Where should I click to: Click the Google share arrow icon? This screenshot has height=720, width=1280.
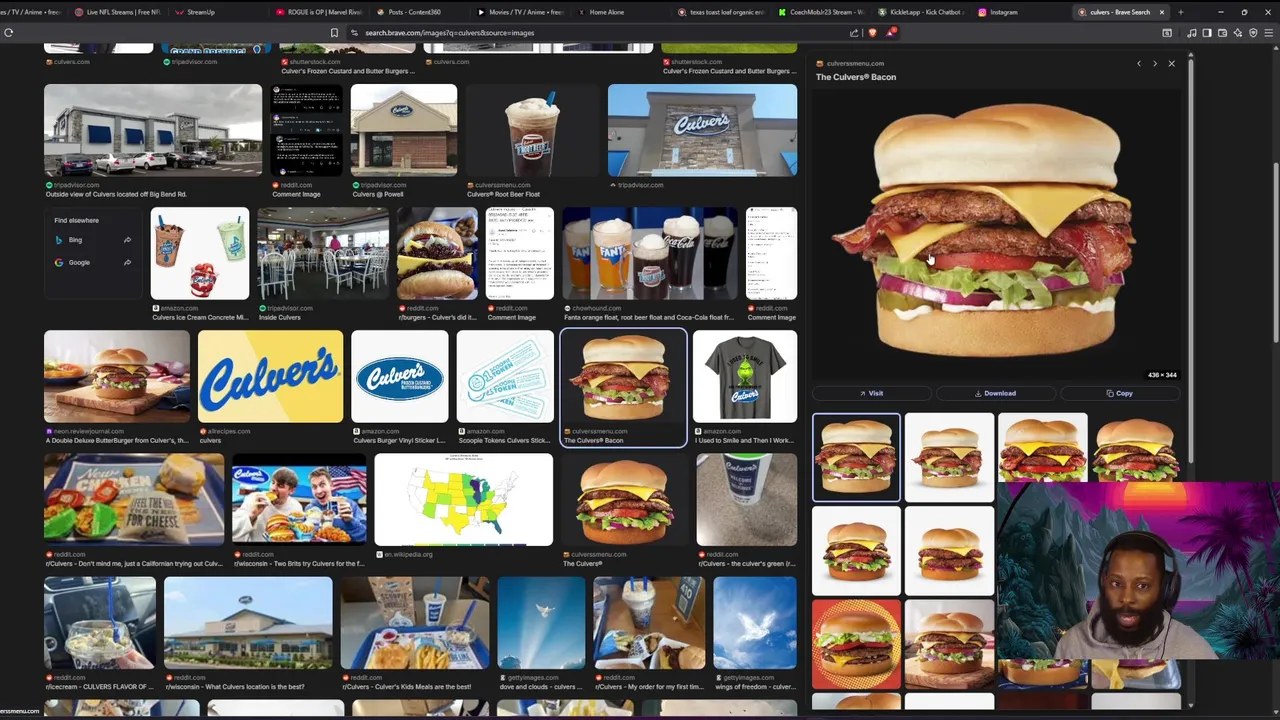coord(127,262)
